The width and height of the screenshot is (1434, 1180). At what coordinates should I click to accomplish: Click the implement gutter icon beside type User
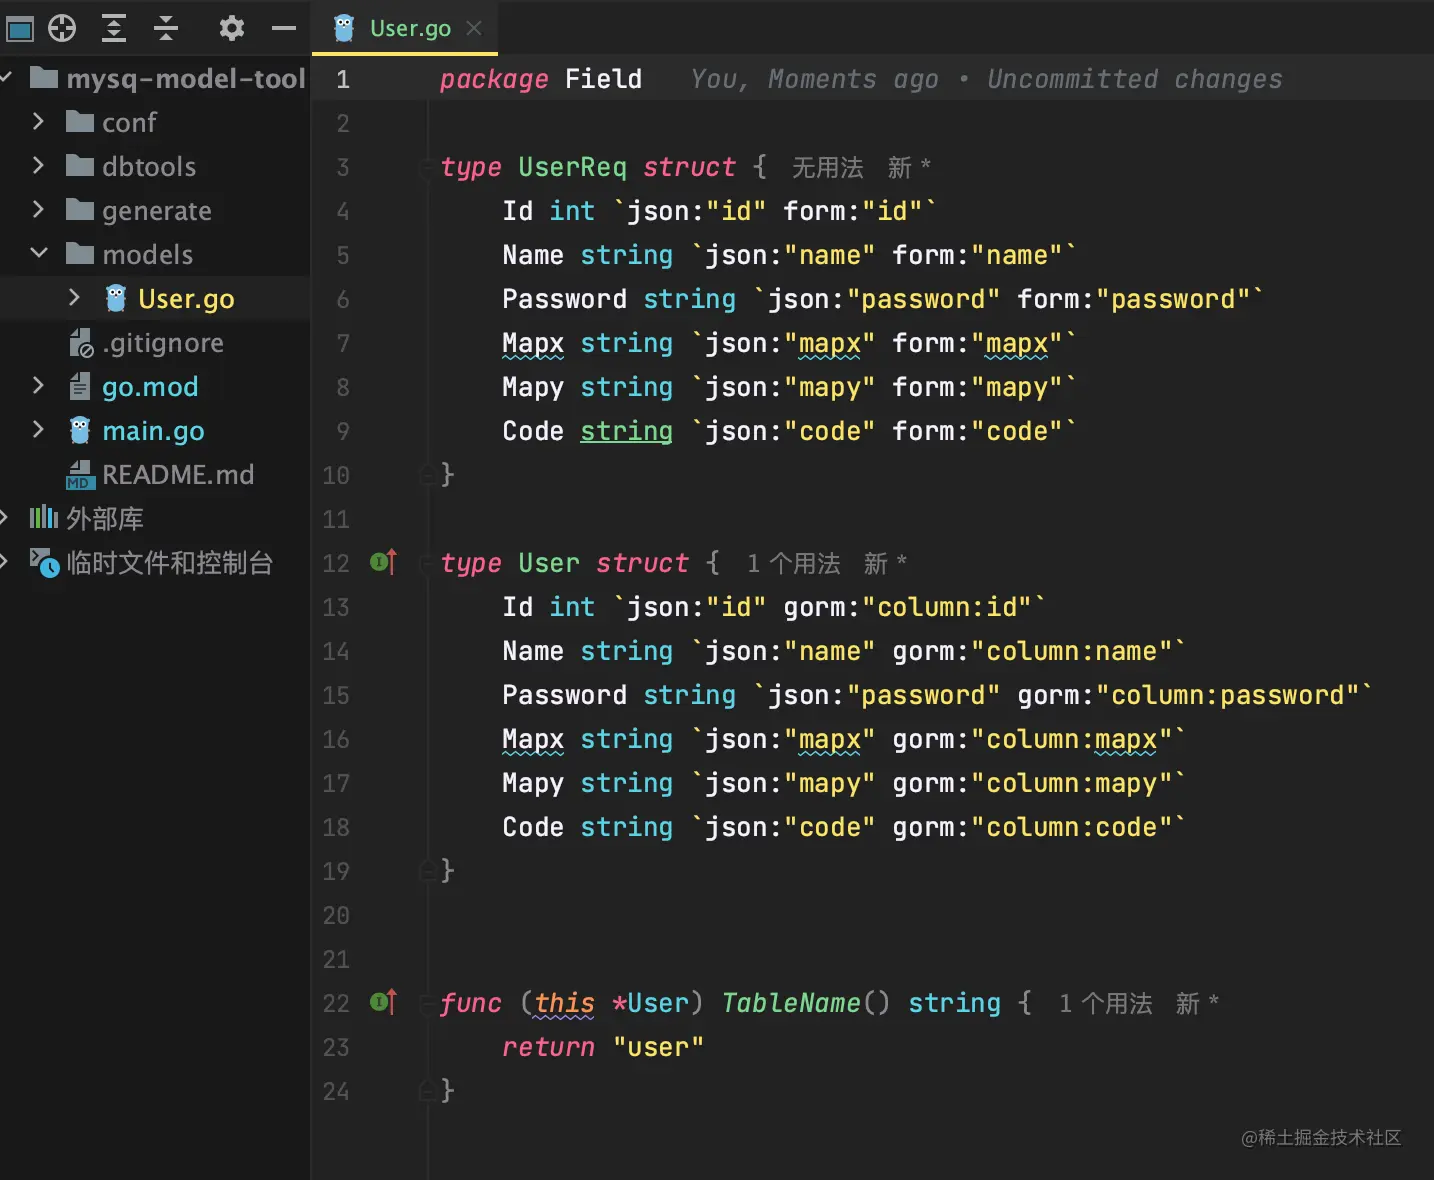coord(383,562)
